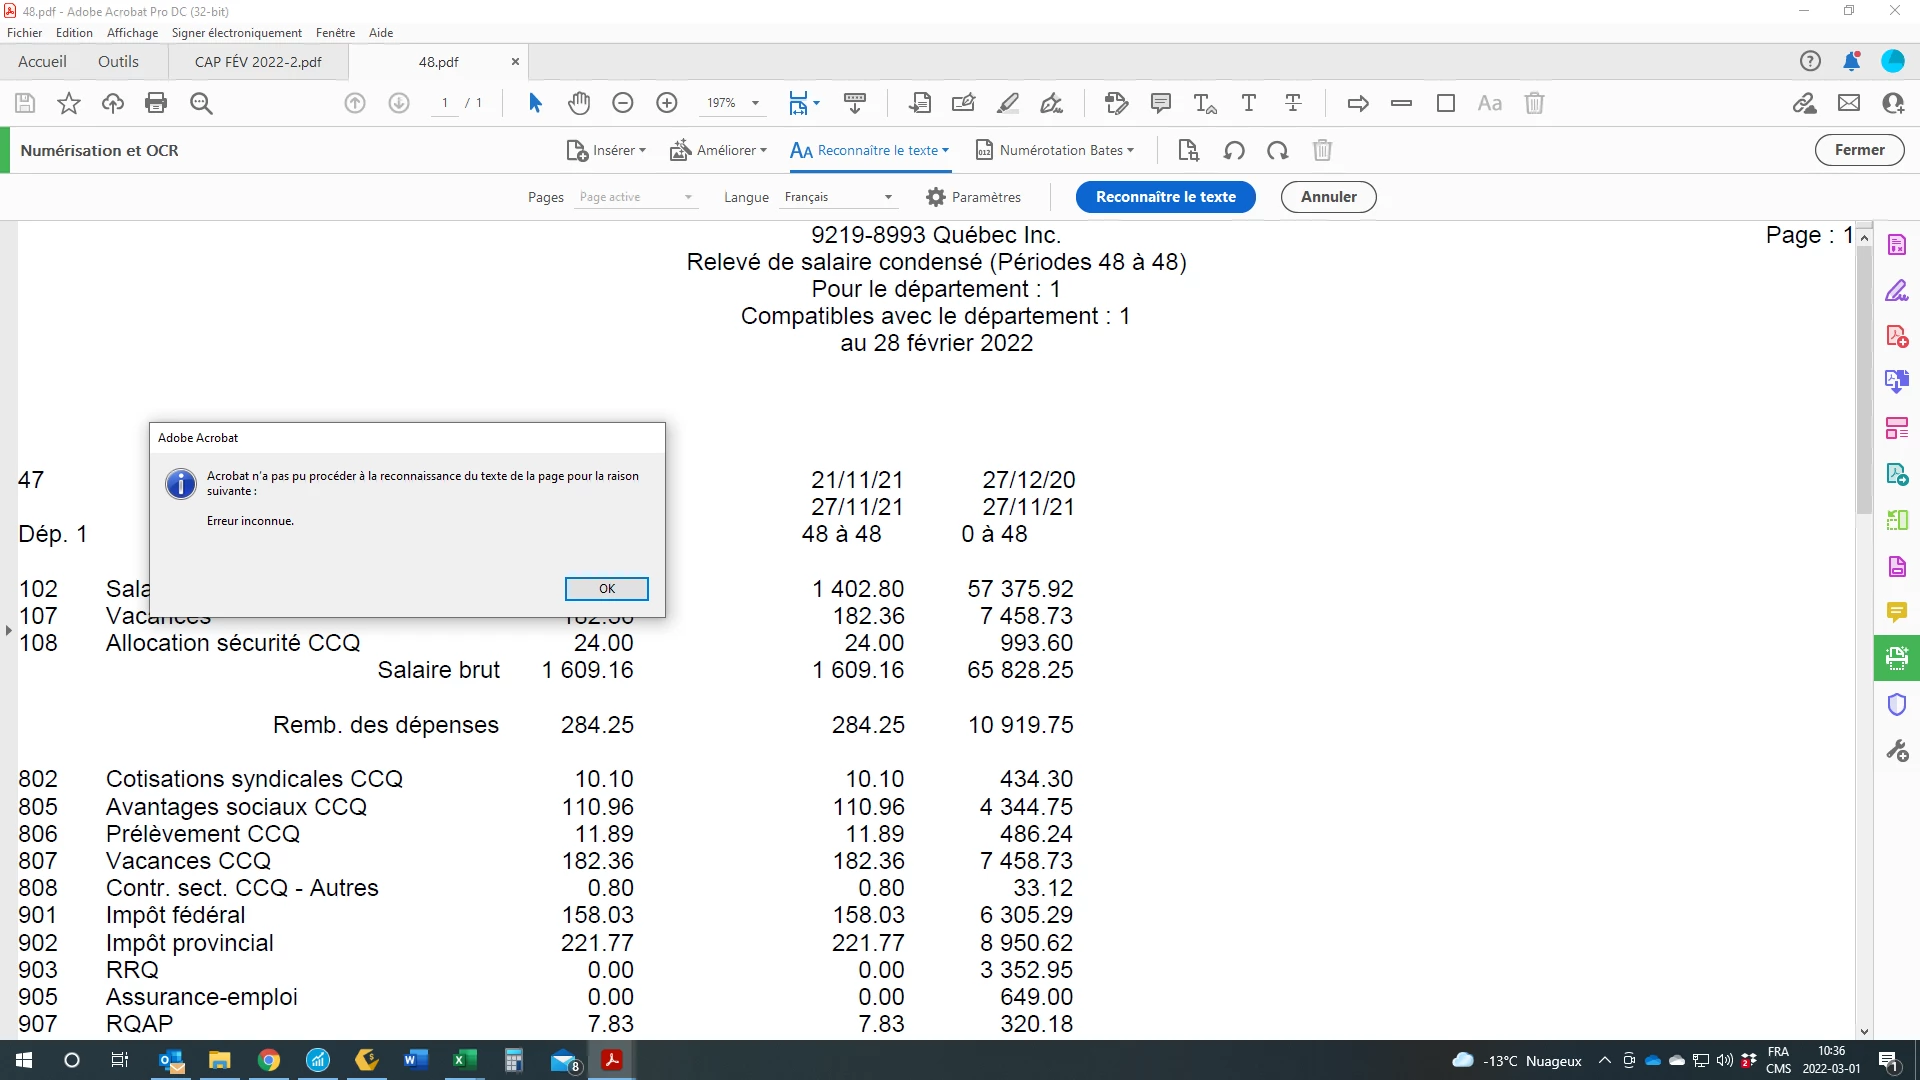Open the Affichage menu
1920x1080 pixels.
tap(132, 32)
